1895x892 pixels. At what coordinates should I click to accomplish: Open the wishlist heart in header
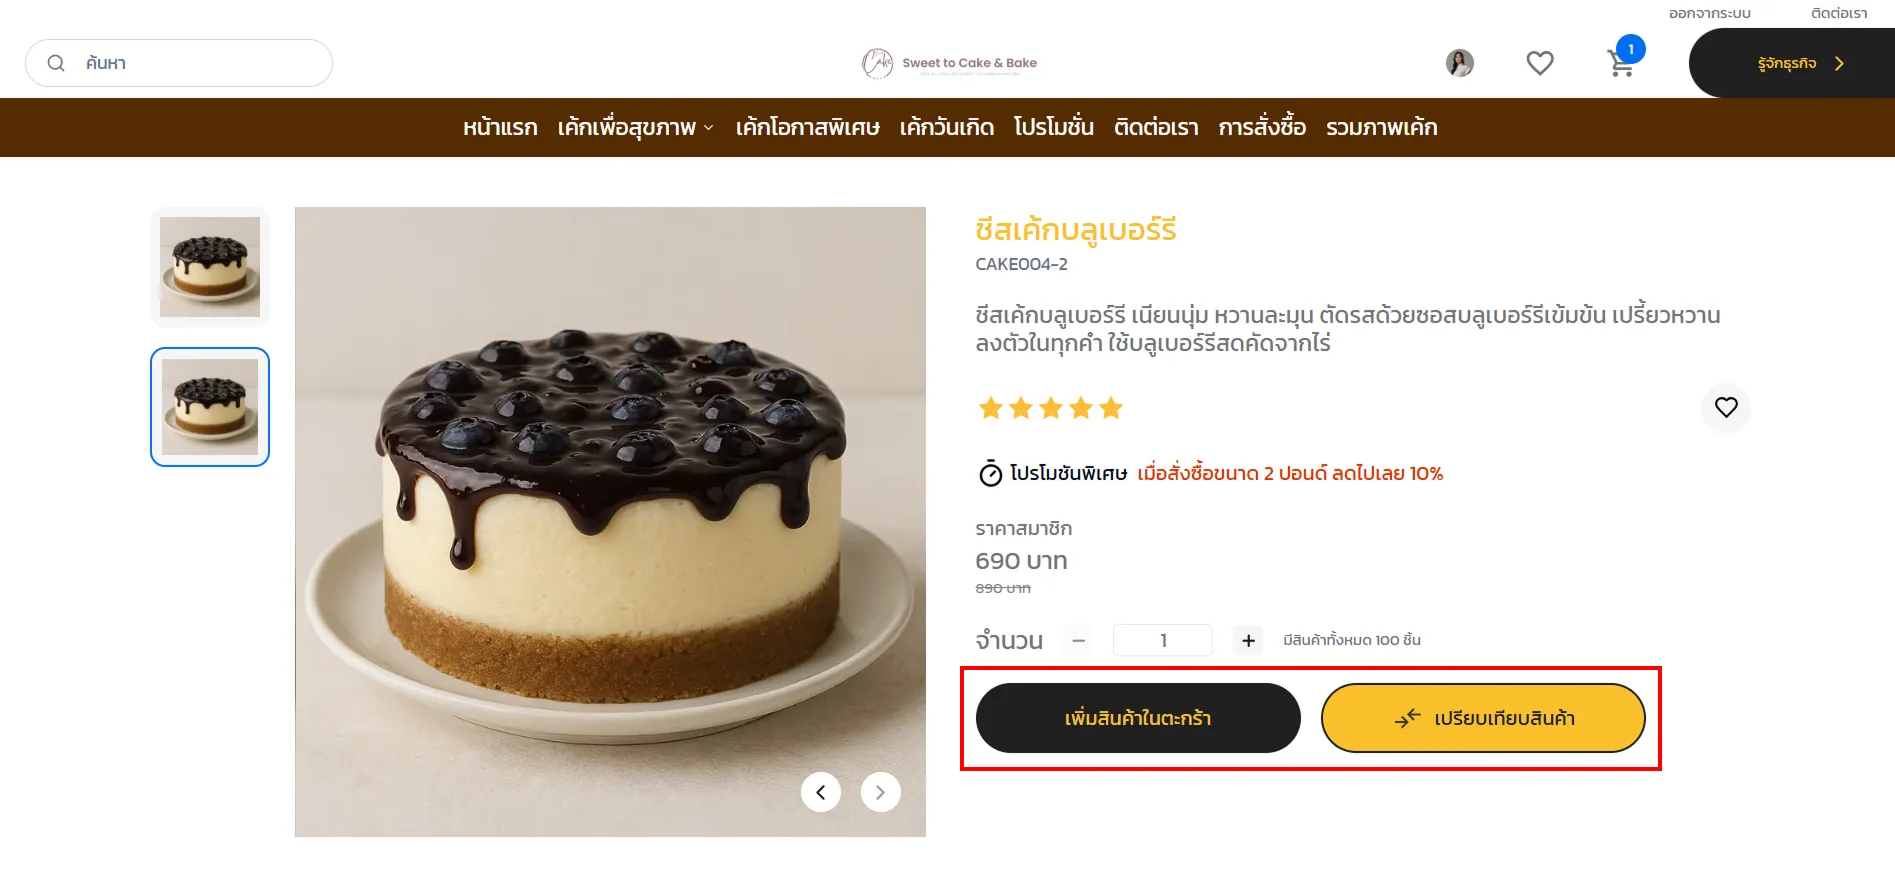[1540, 63]
